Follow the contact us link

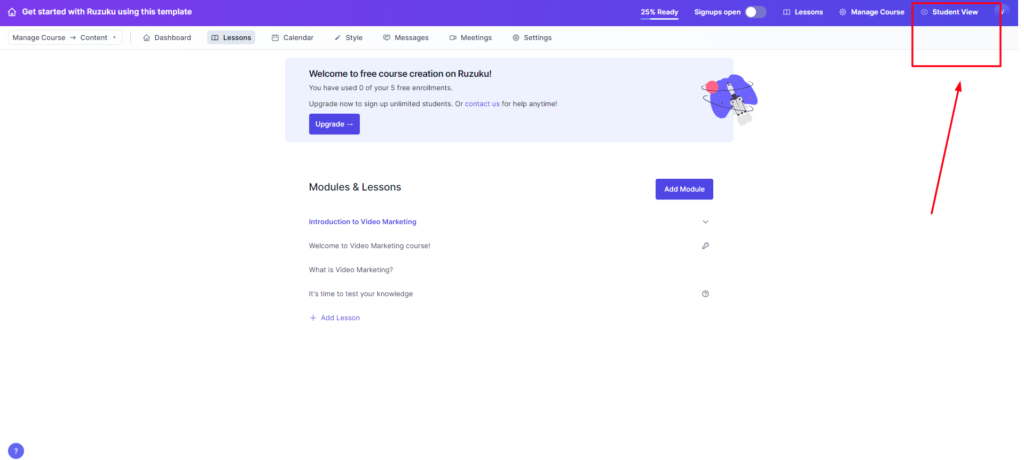tap(482, 104)
